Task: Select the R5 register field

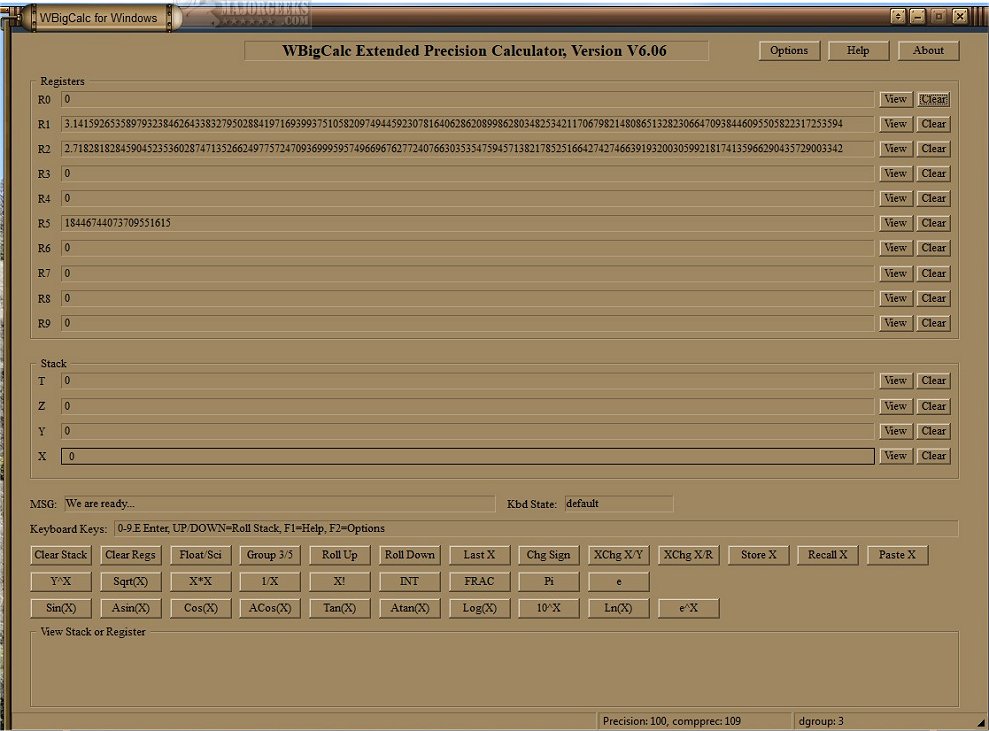Action: pyautogui.click(x=467, y=223)
